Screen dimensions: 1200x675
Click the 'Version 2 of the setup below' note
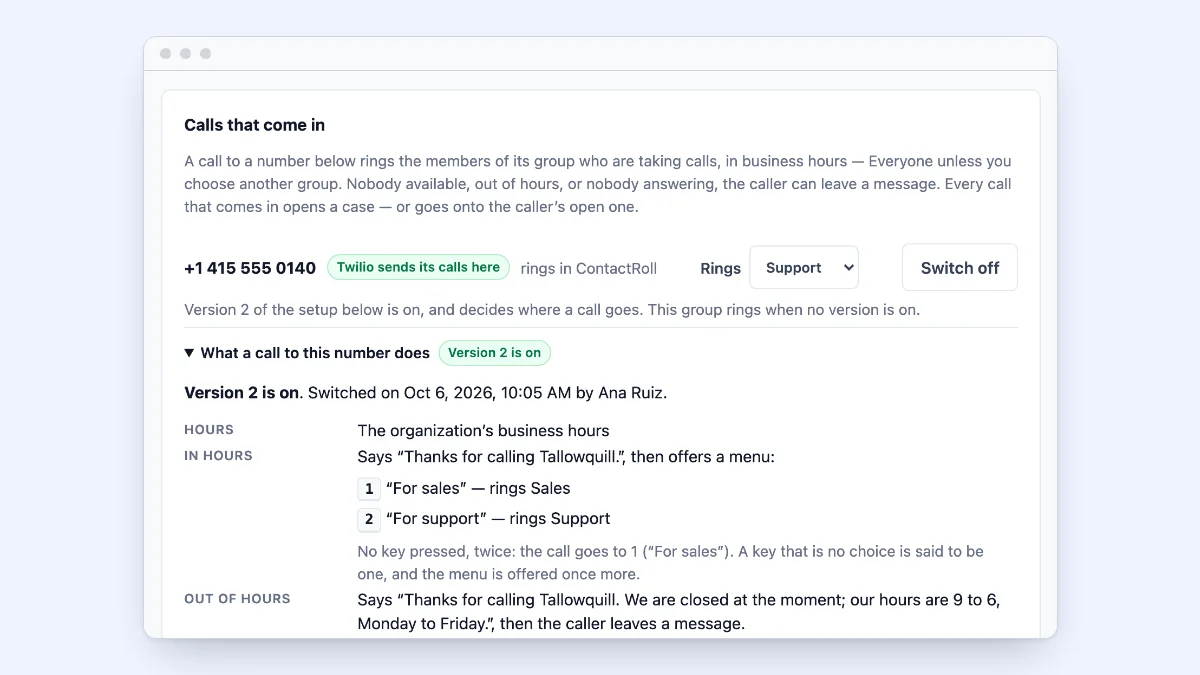click(x=552, y=310)
